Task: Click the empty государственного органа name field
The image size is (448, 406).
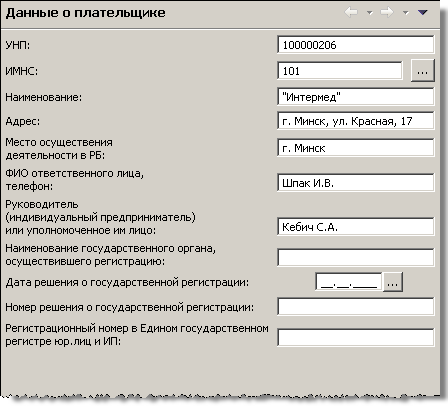Action: click(x=356, y=257)
